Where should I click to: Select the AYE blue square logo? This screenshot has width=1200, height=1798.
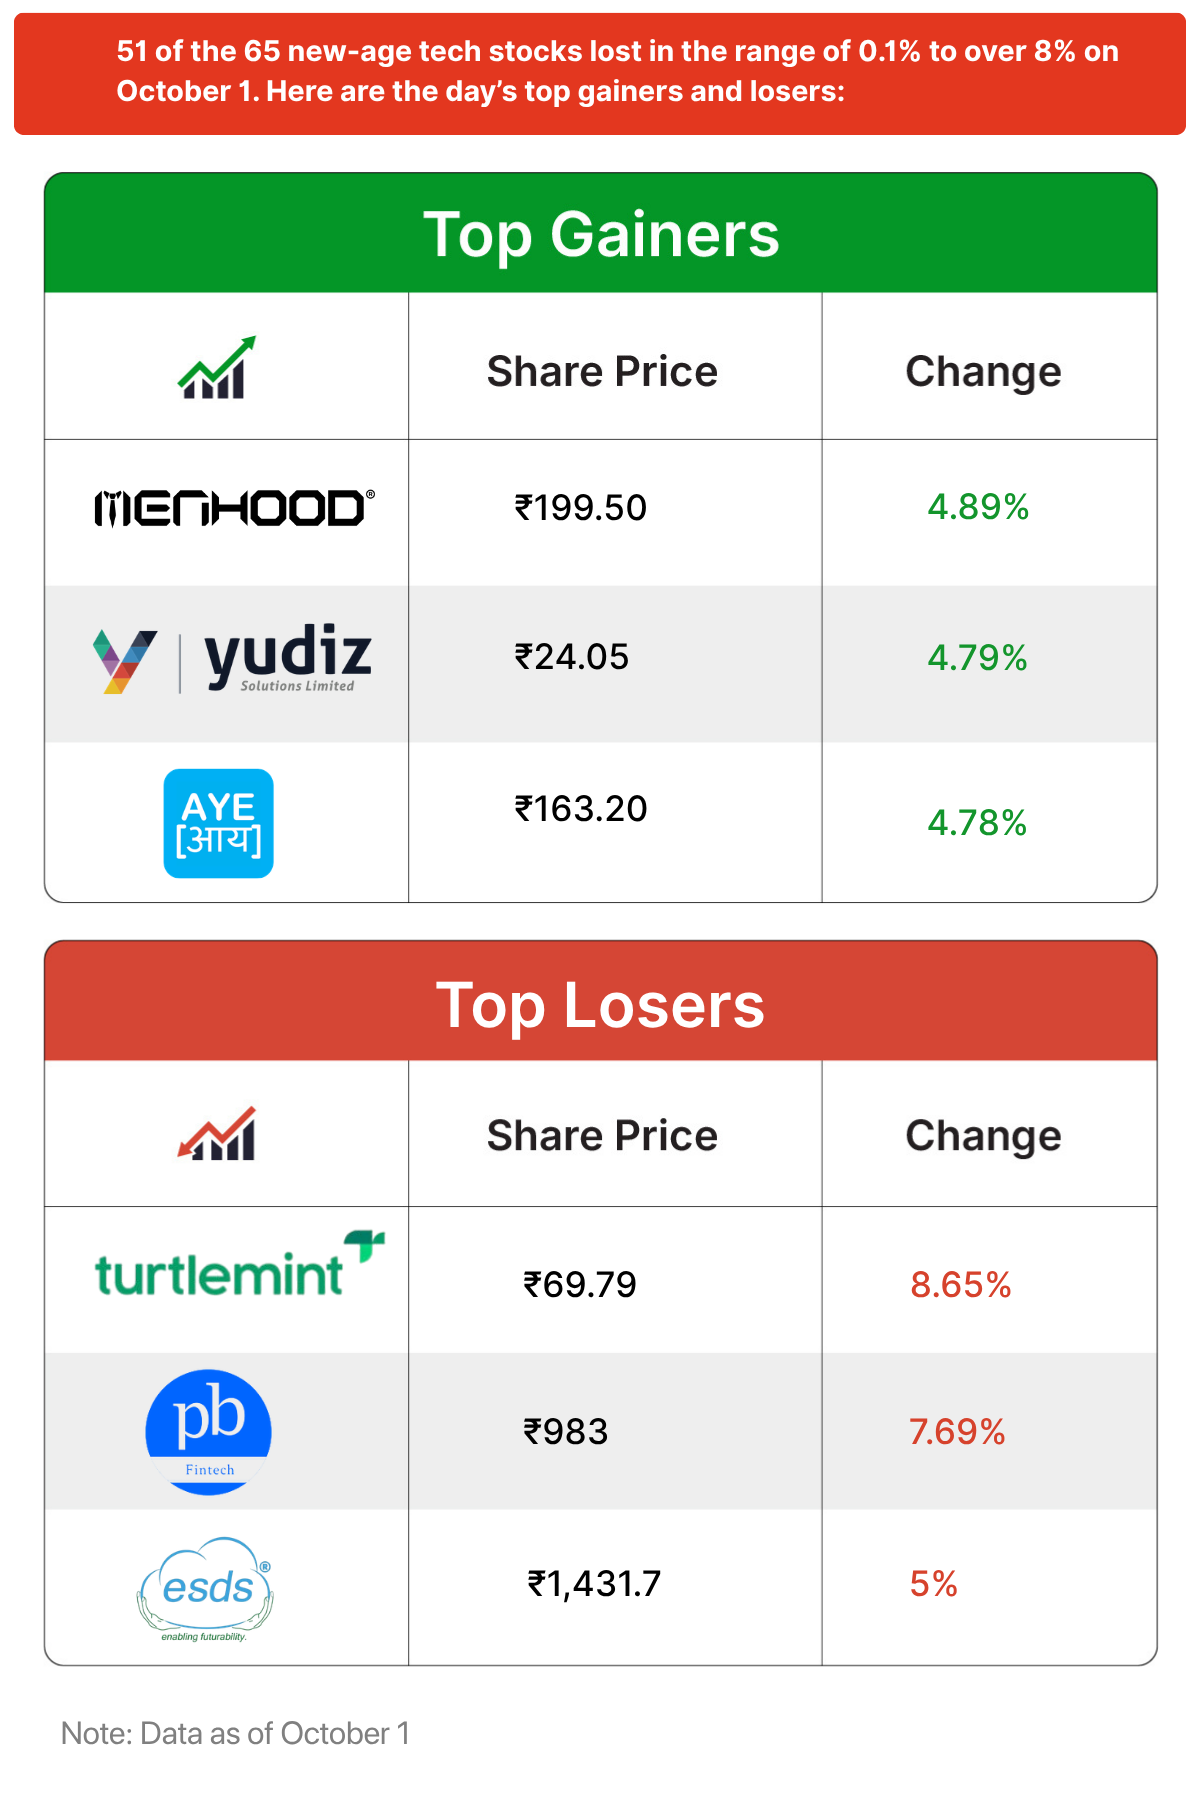[x=218, y=823]
